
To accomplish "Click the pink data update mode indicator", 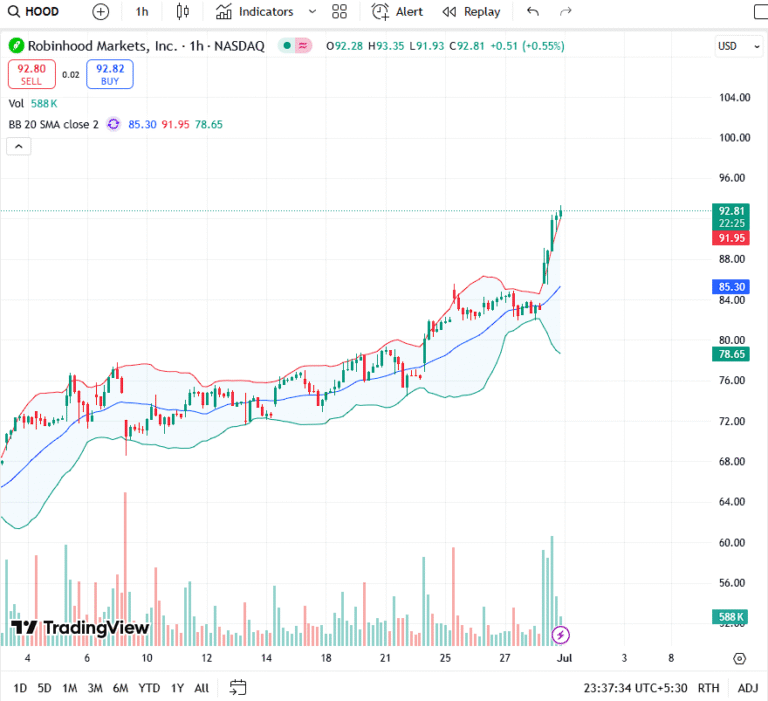I will pos(303,46).
